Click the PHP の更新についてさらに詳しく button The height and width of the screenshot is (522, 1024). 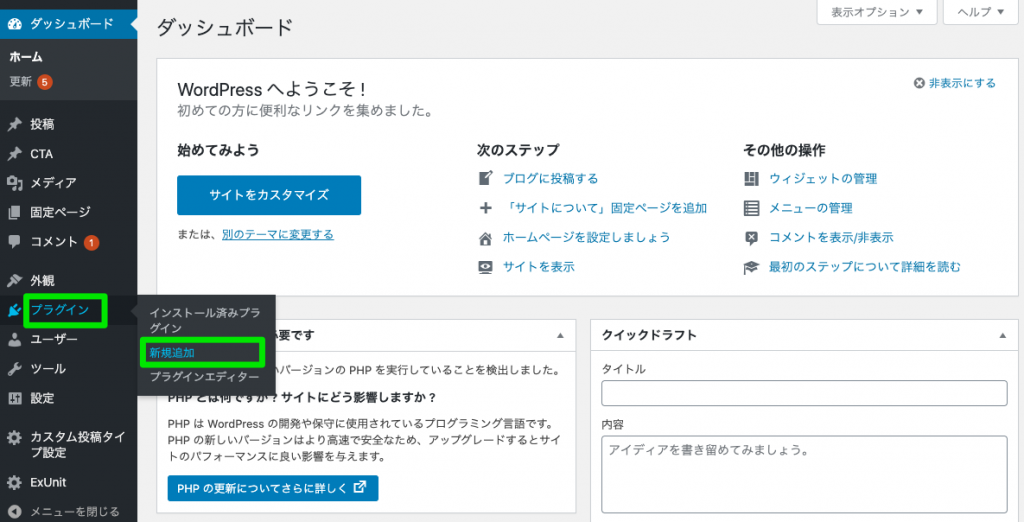(x=273, y=488)
